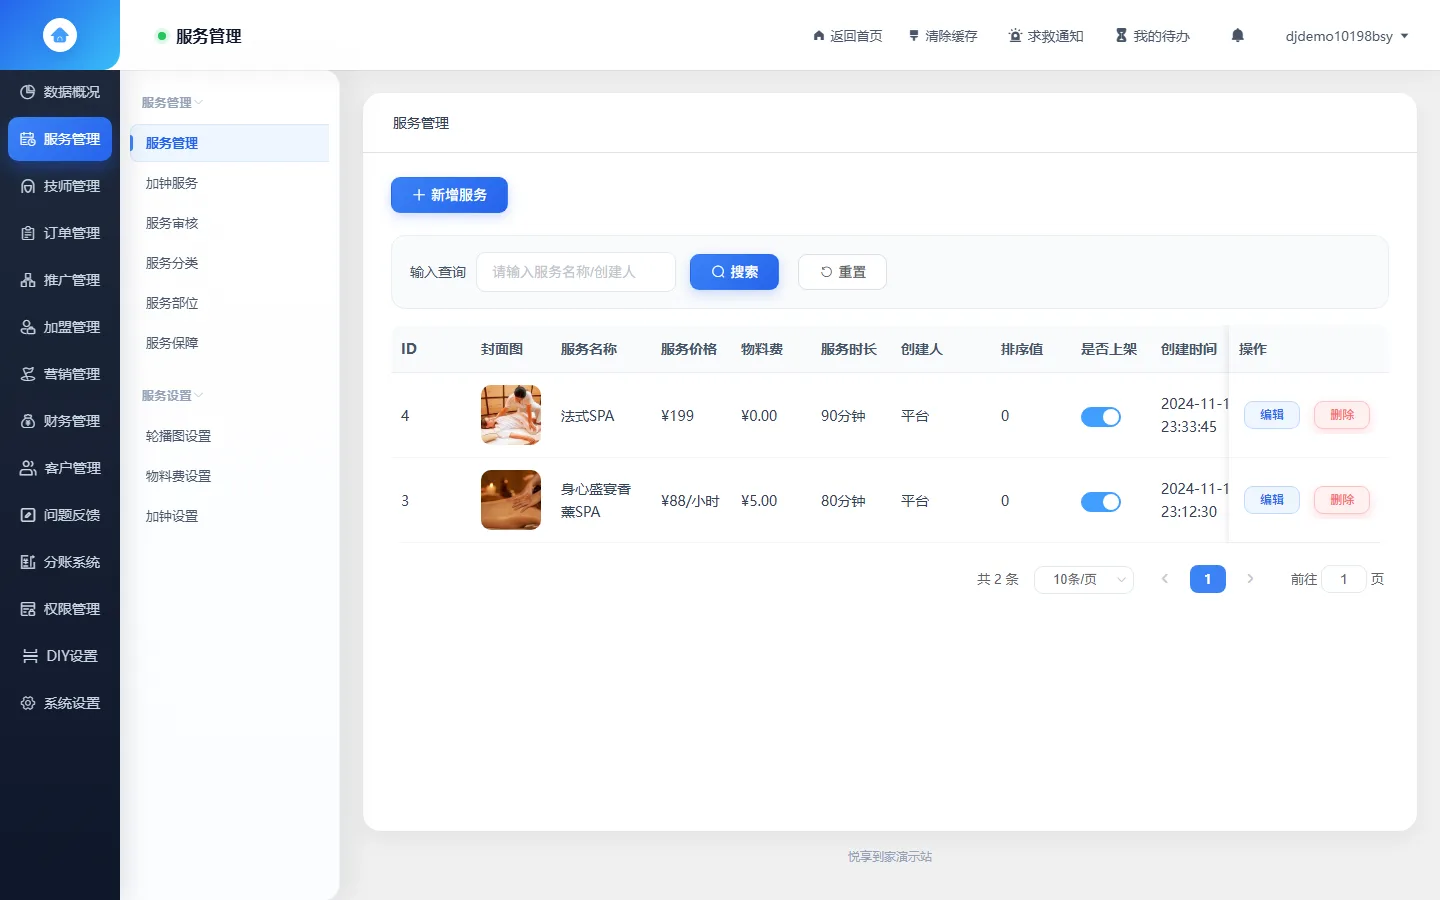Image resolution: width=1440 pixels, height=900 pixels.
Task: Click the 前往 page number input
Action: pos(1344,579)
